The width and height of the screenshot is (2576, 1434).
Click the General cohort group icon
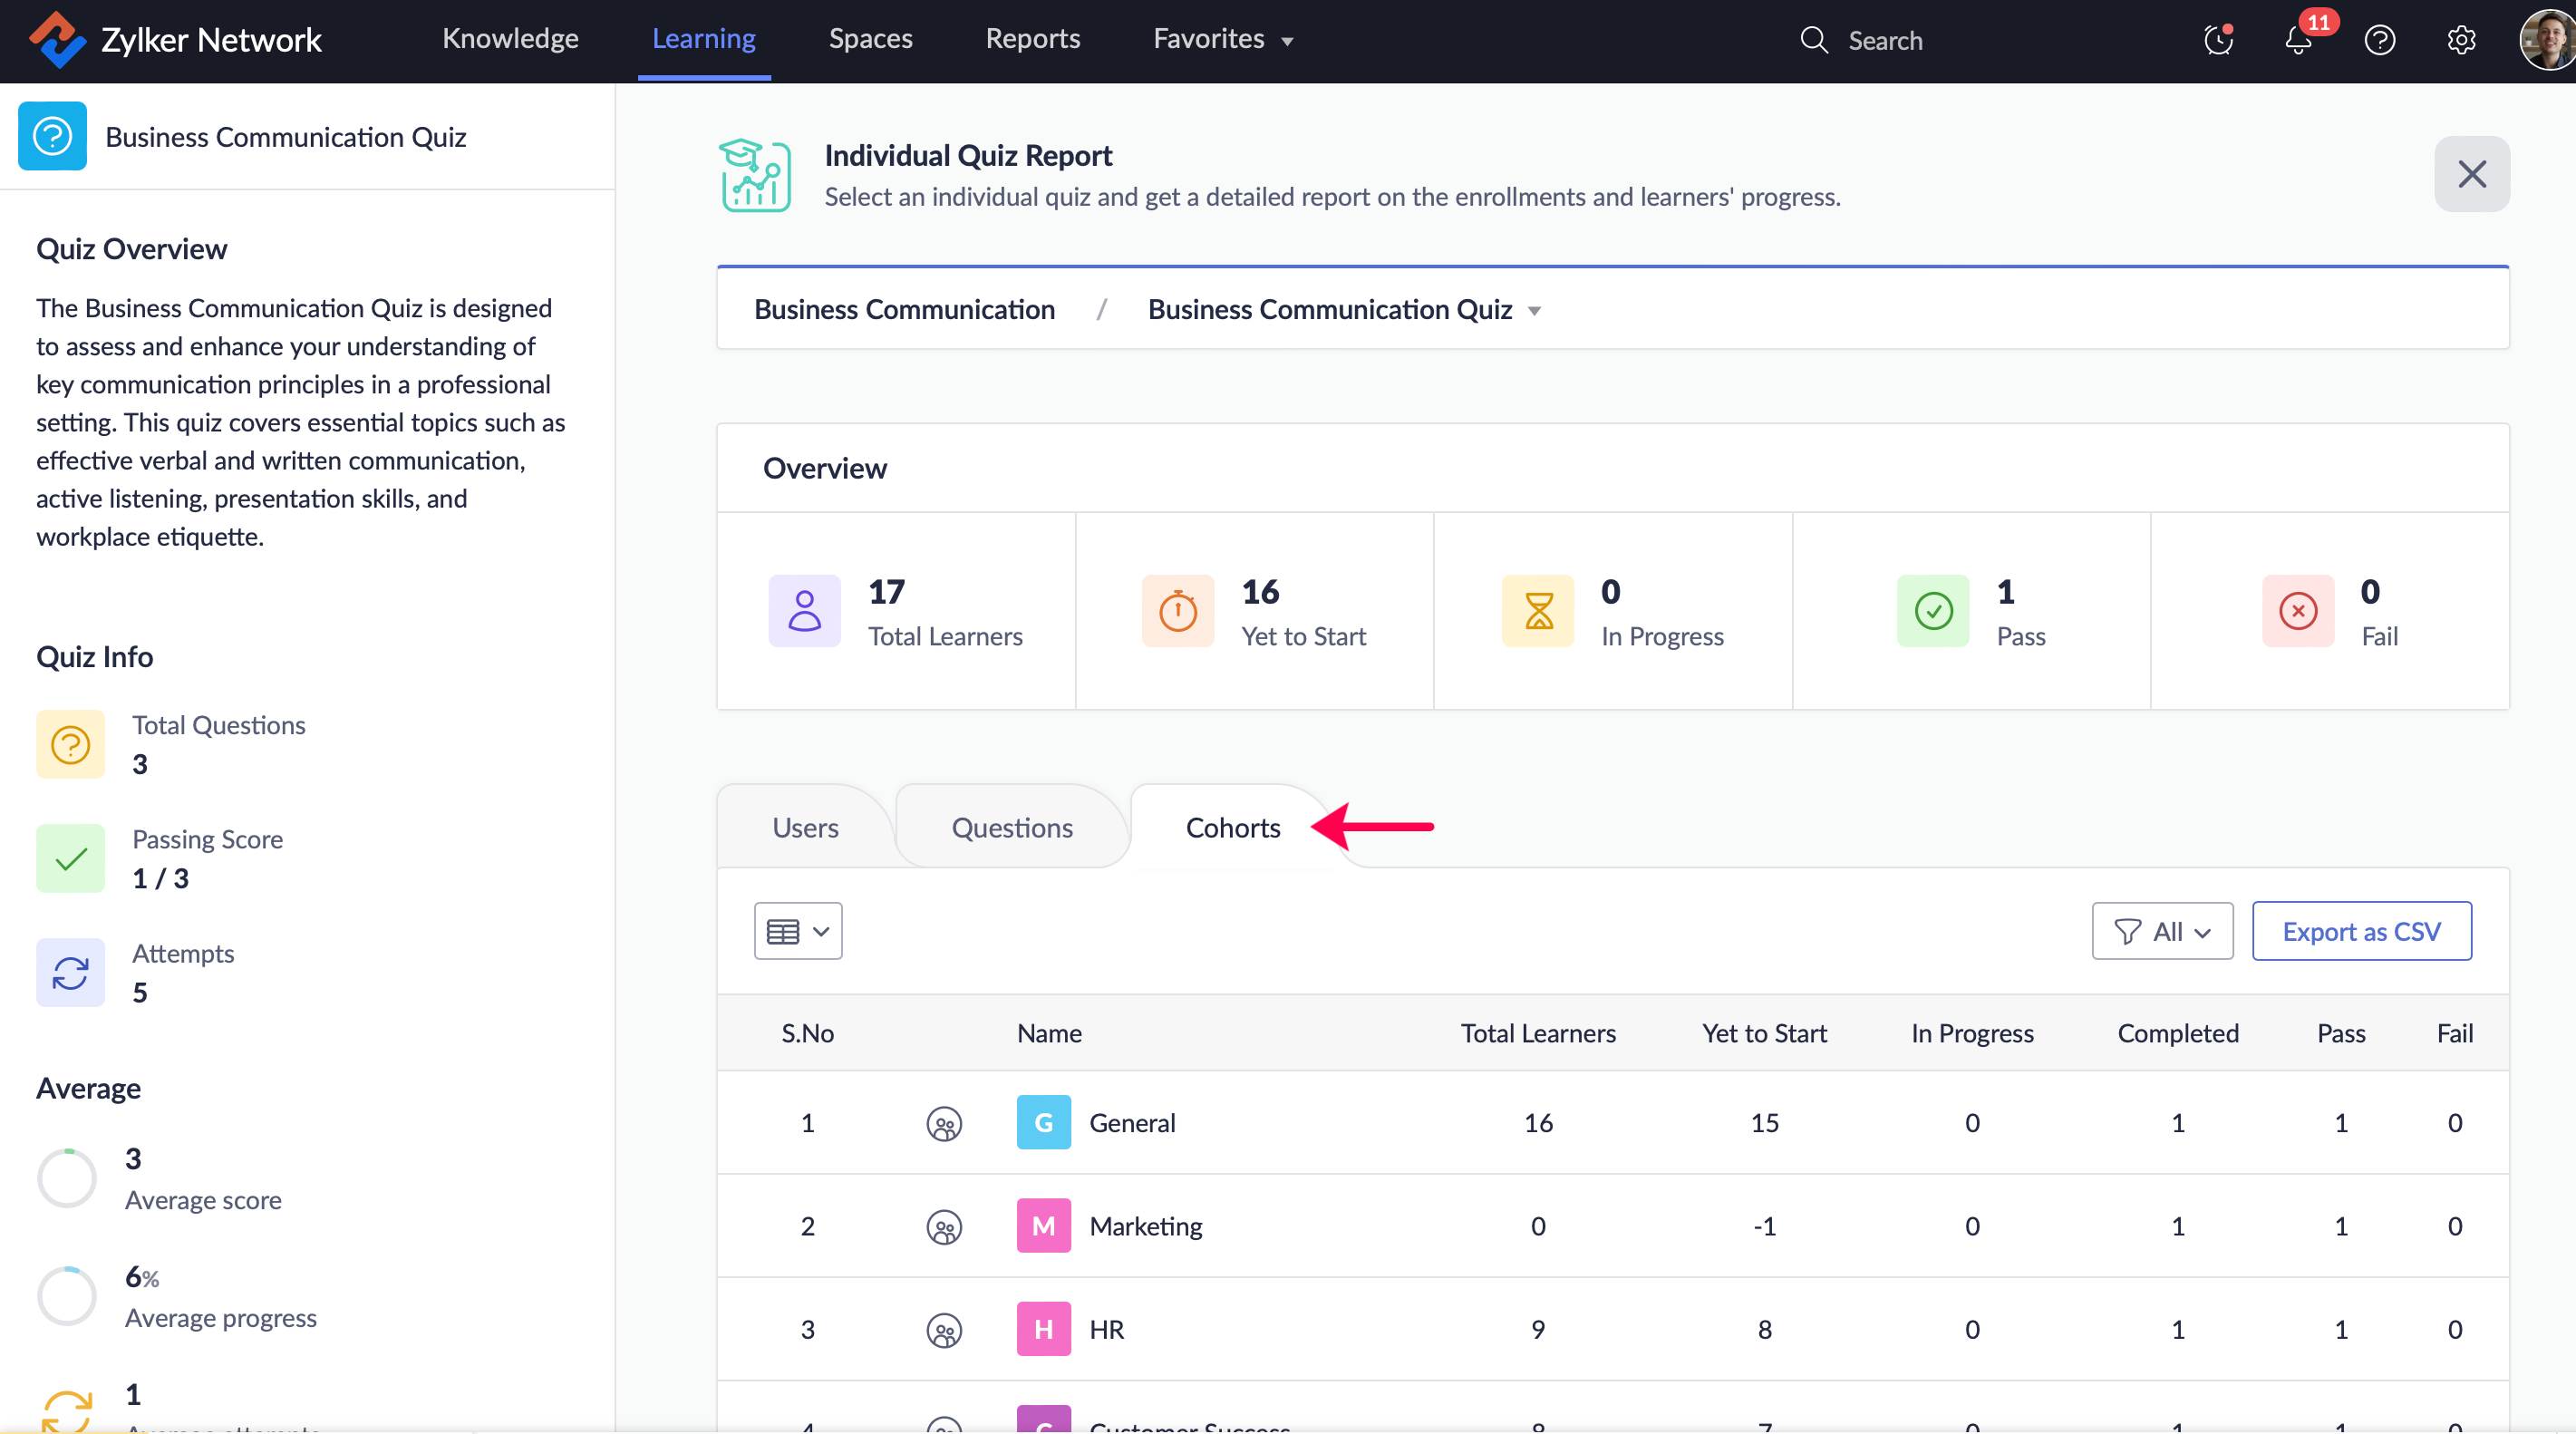click(x=944, y=1123)
